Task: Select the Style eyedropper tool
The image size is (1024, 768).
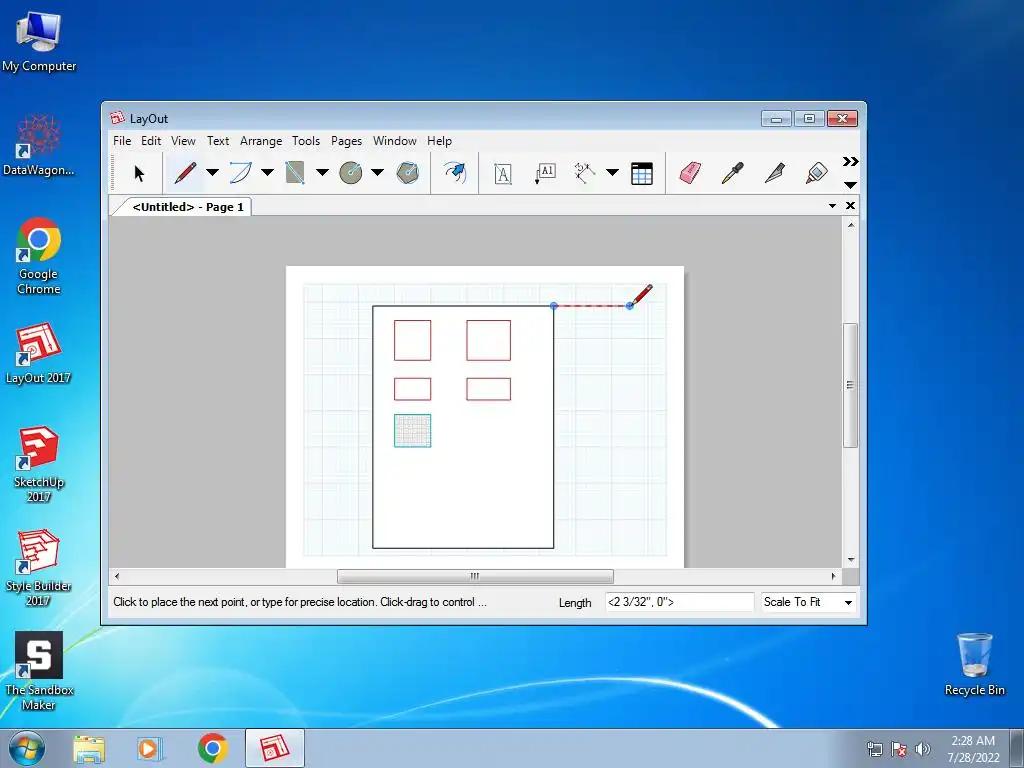Action: point(733,173)
